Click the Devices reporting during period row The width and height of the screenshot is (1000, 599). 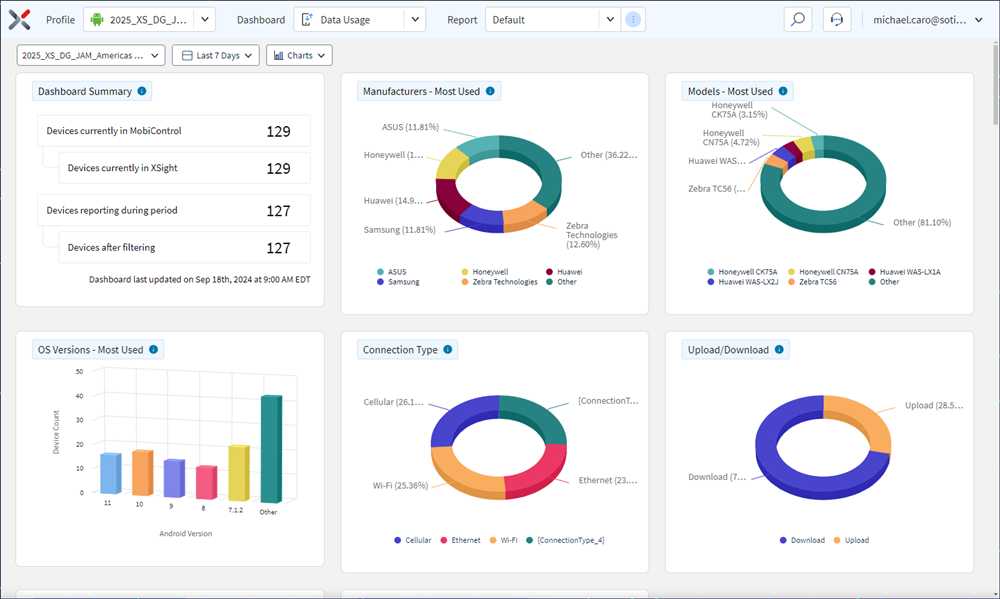pos(174,211)
